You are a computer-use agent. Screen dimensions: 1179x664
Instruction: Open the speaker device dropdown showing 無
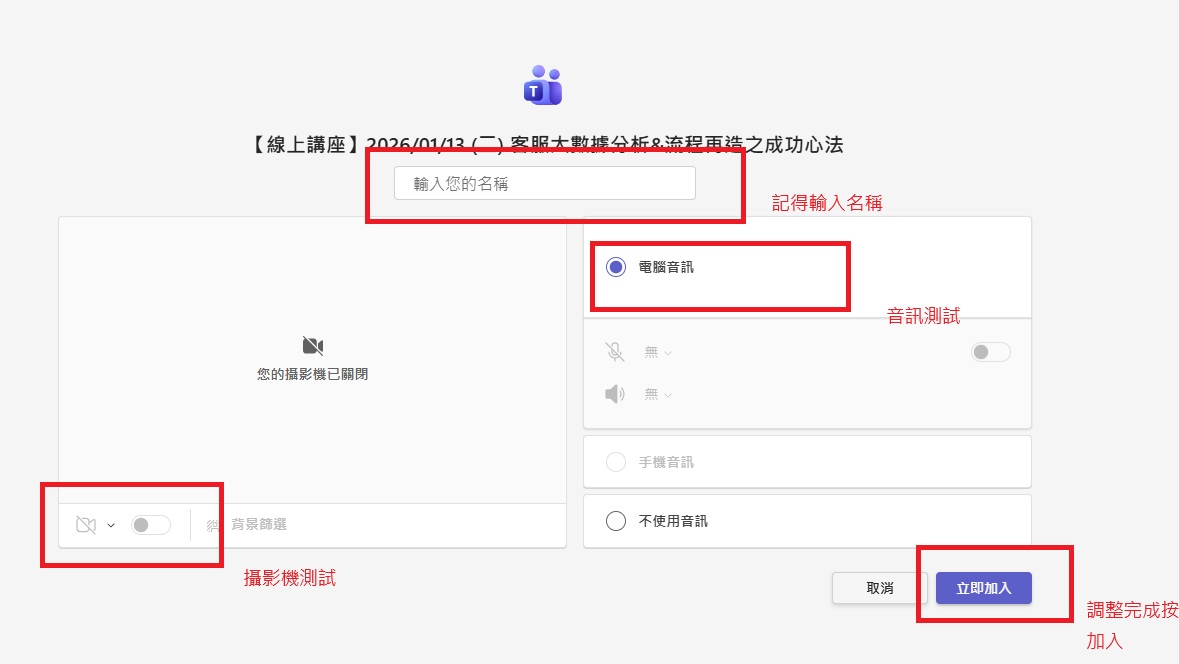[658, 394]
